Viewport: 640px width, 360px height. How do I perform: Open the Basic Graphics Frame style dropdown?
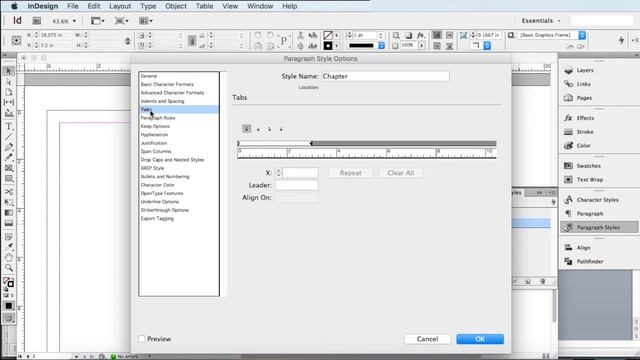tap(582, 35)
